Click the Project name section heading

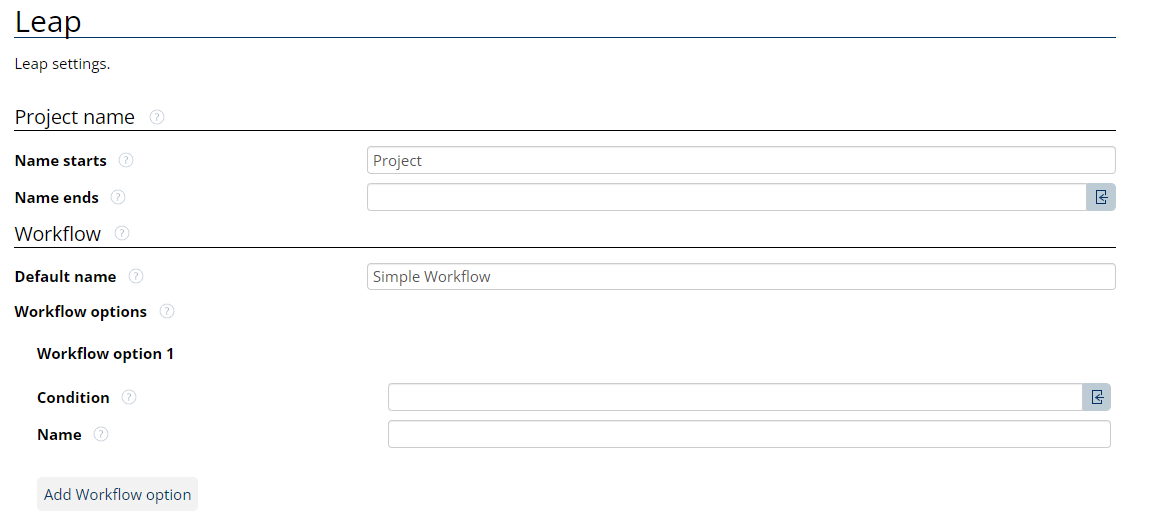coord(75,117)
